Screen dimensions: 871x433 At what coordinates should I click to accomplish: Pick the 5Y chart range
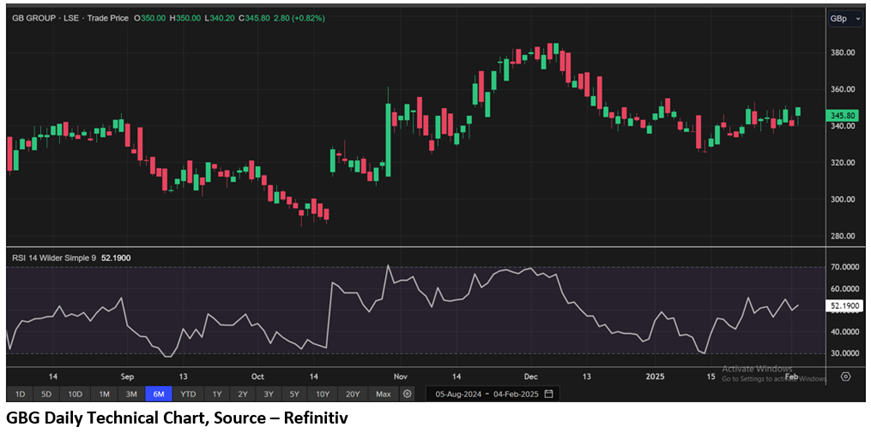point(294,394)
